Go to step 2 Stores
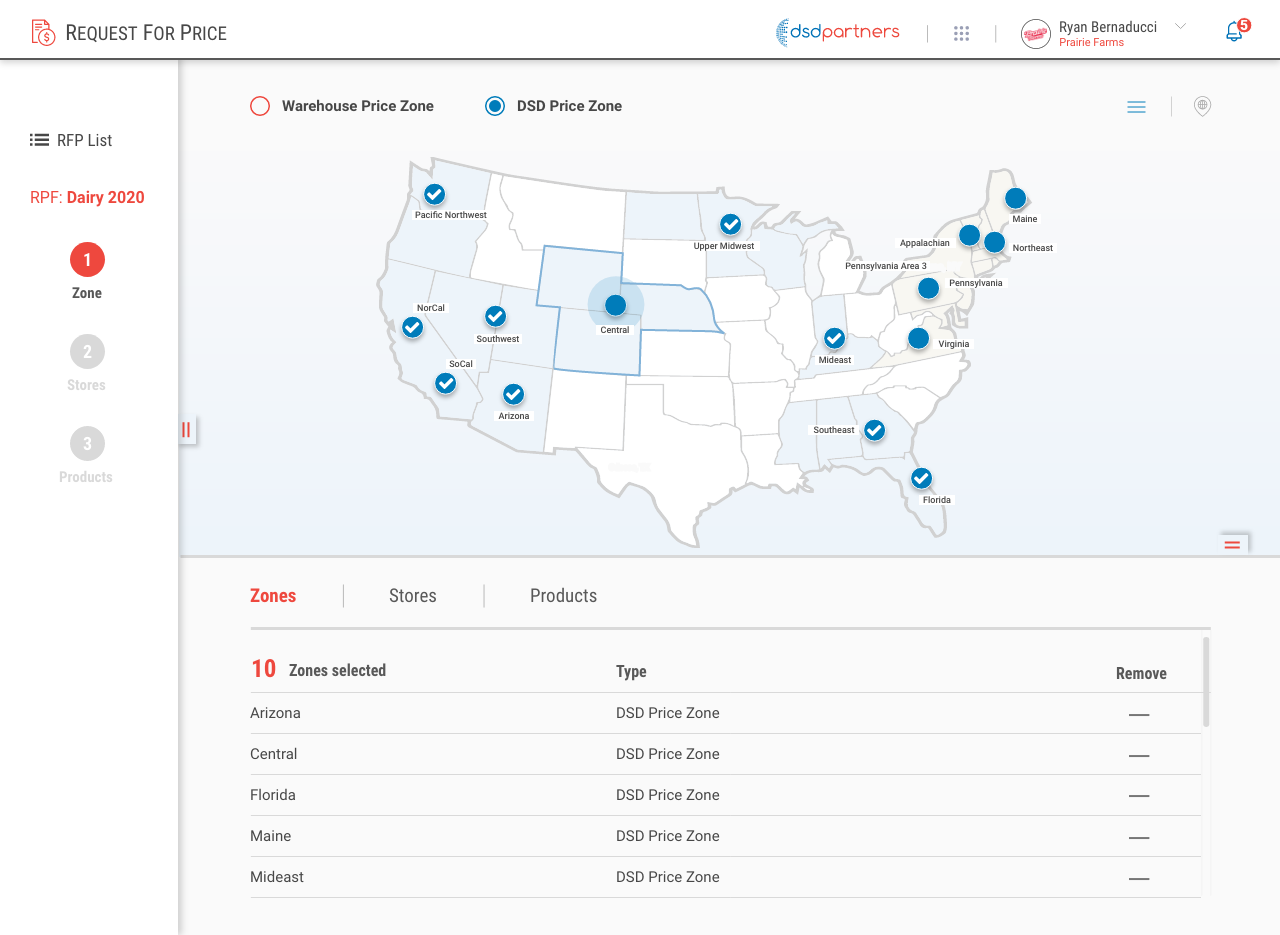Screen dimensions: 1280x935 click(87, 352)
